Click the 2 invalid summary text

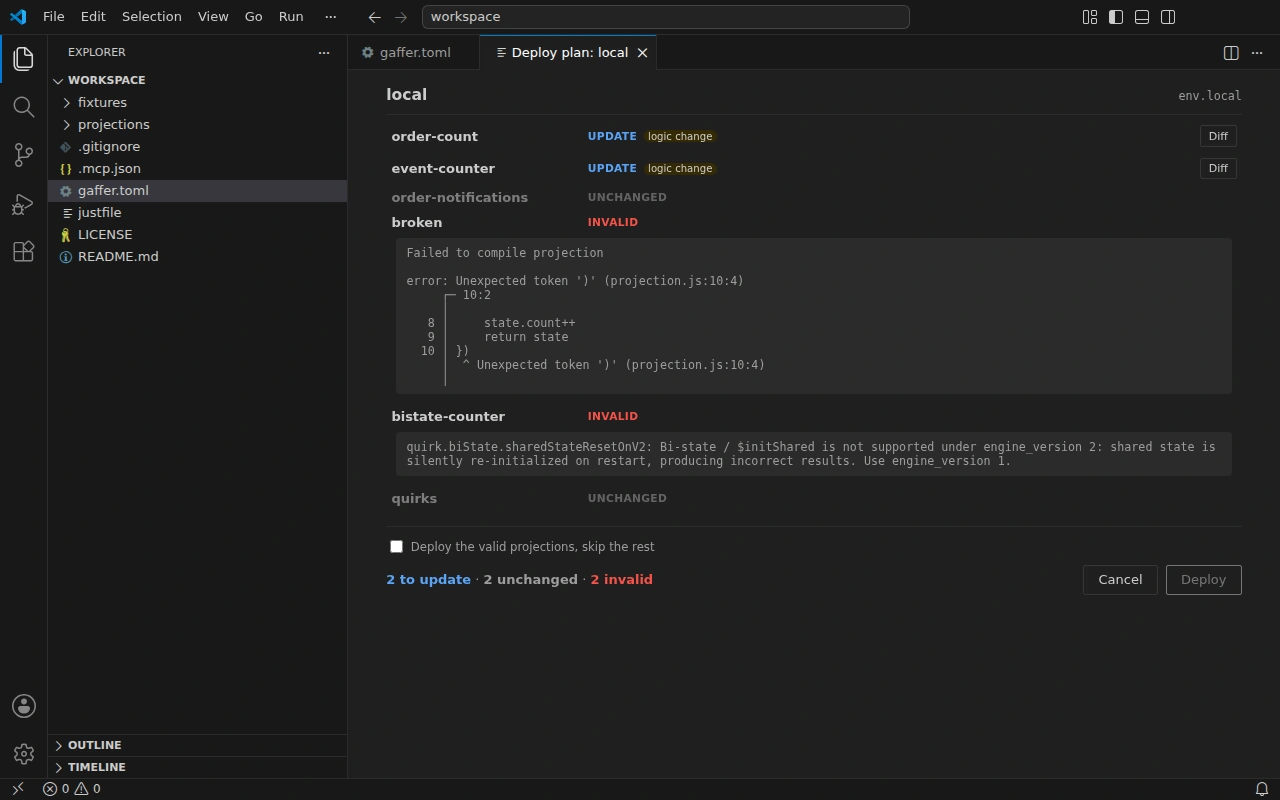pos(621,580)
